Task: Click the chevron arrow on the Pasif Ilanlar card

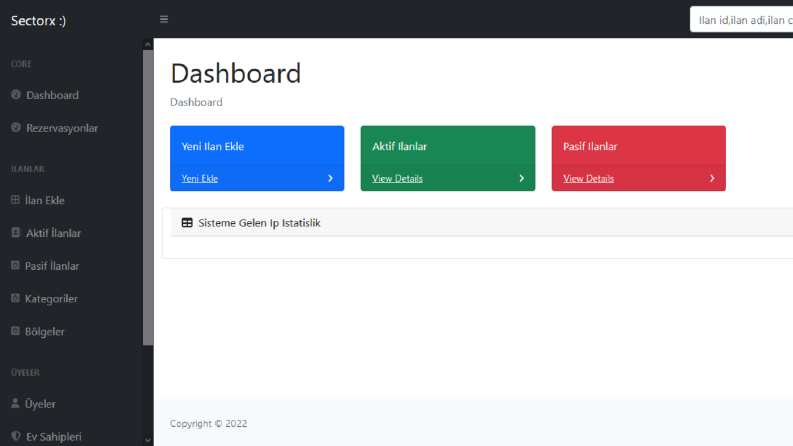Action: [712, 179]
